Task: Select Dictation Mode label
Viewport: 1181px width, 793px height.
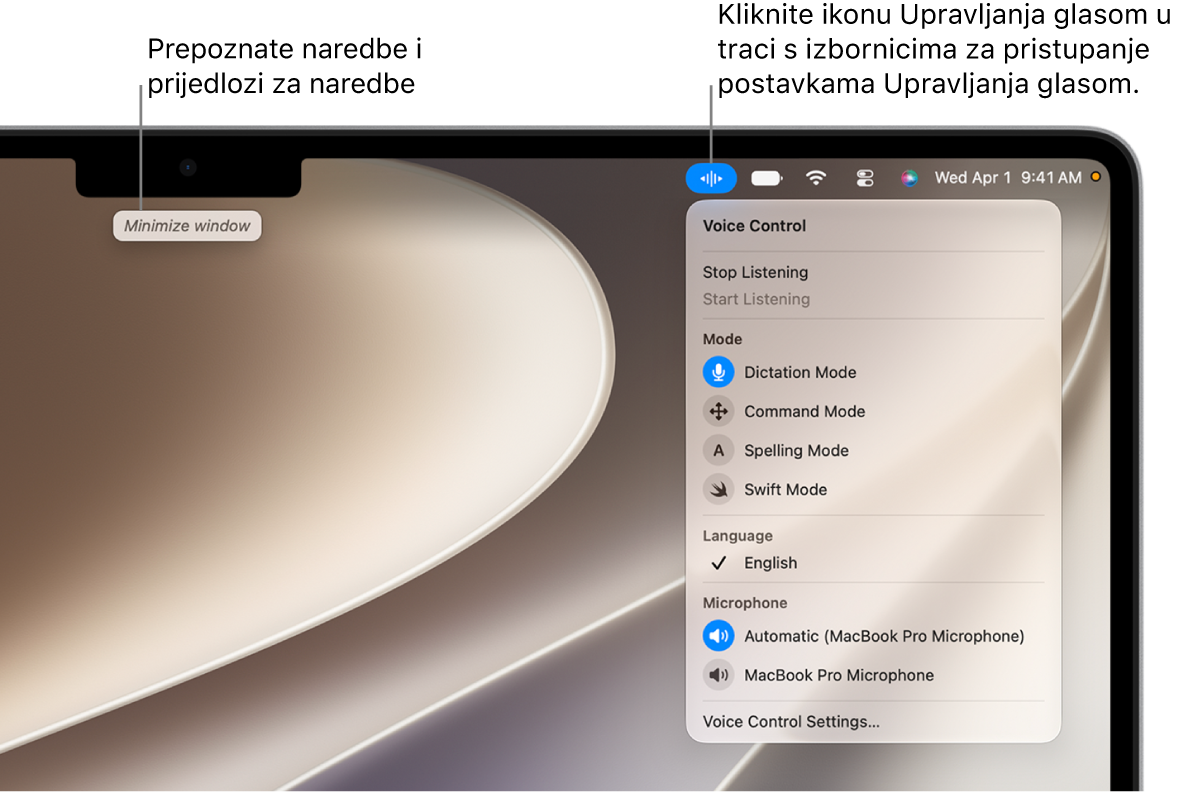Action: click(x=800, y=372)
